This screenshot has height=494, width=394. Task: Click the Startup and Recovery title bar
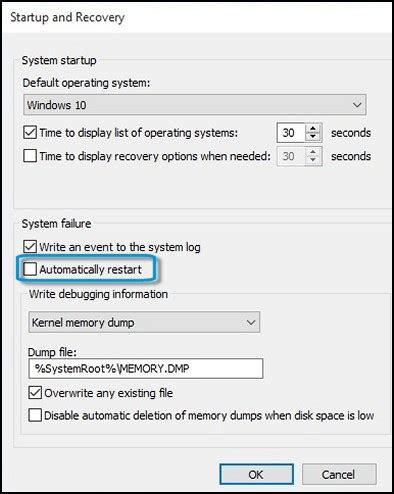coord(197,17)
